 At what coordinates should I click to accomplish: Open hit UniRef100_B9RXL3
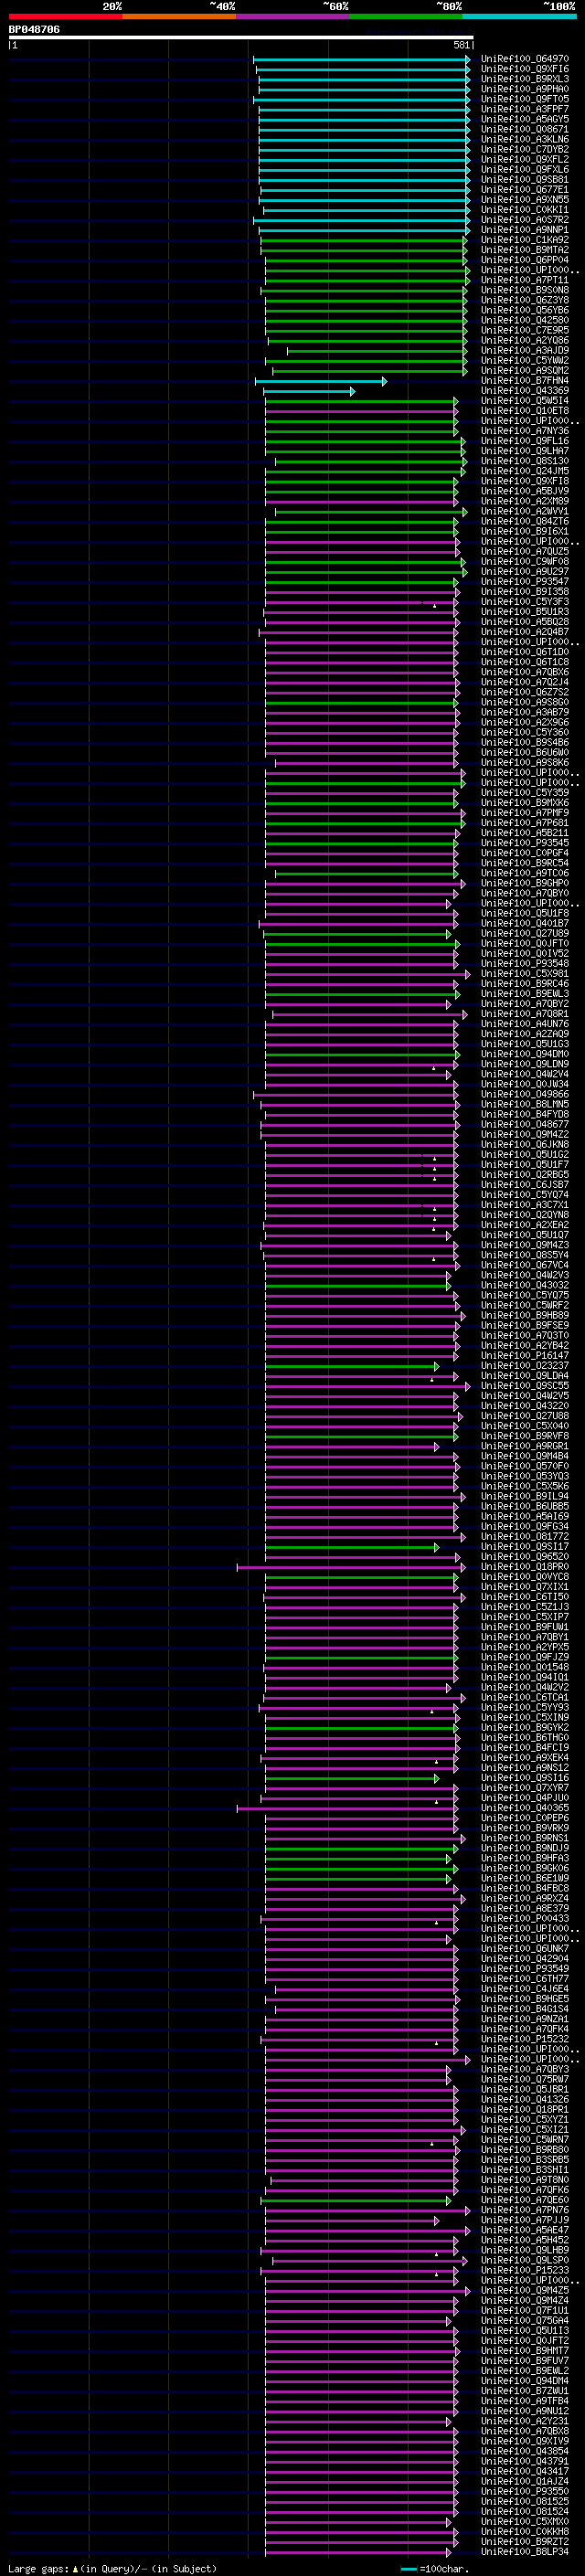point(525,79)
